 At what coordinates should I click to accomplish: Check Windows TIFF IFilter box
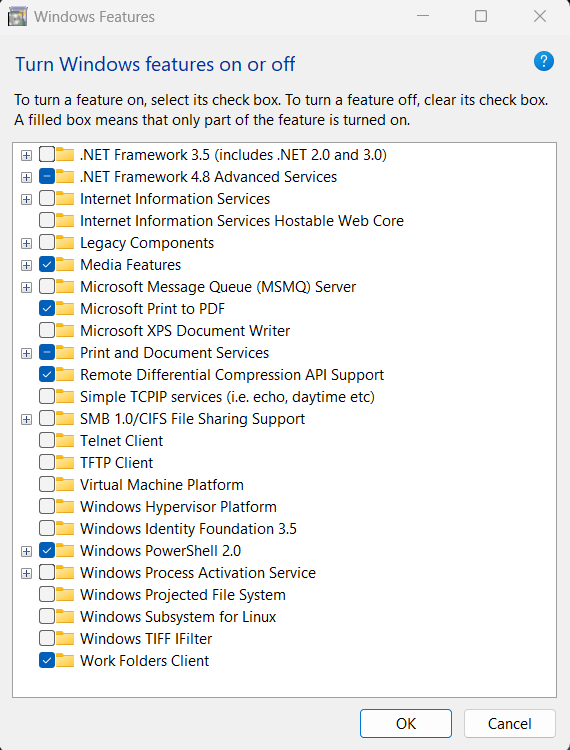pos(47,639)
